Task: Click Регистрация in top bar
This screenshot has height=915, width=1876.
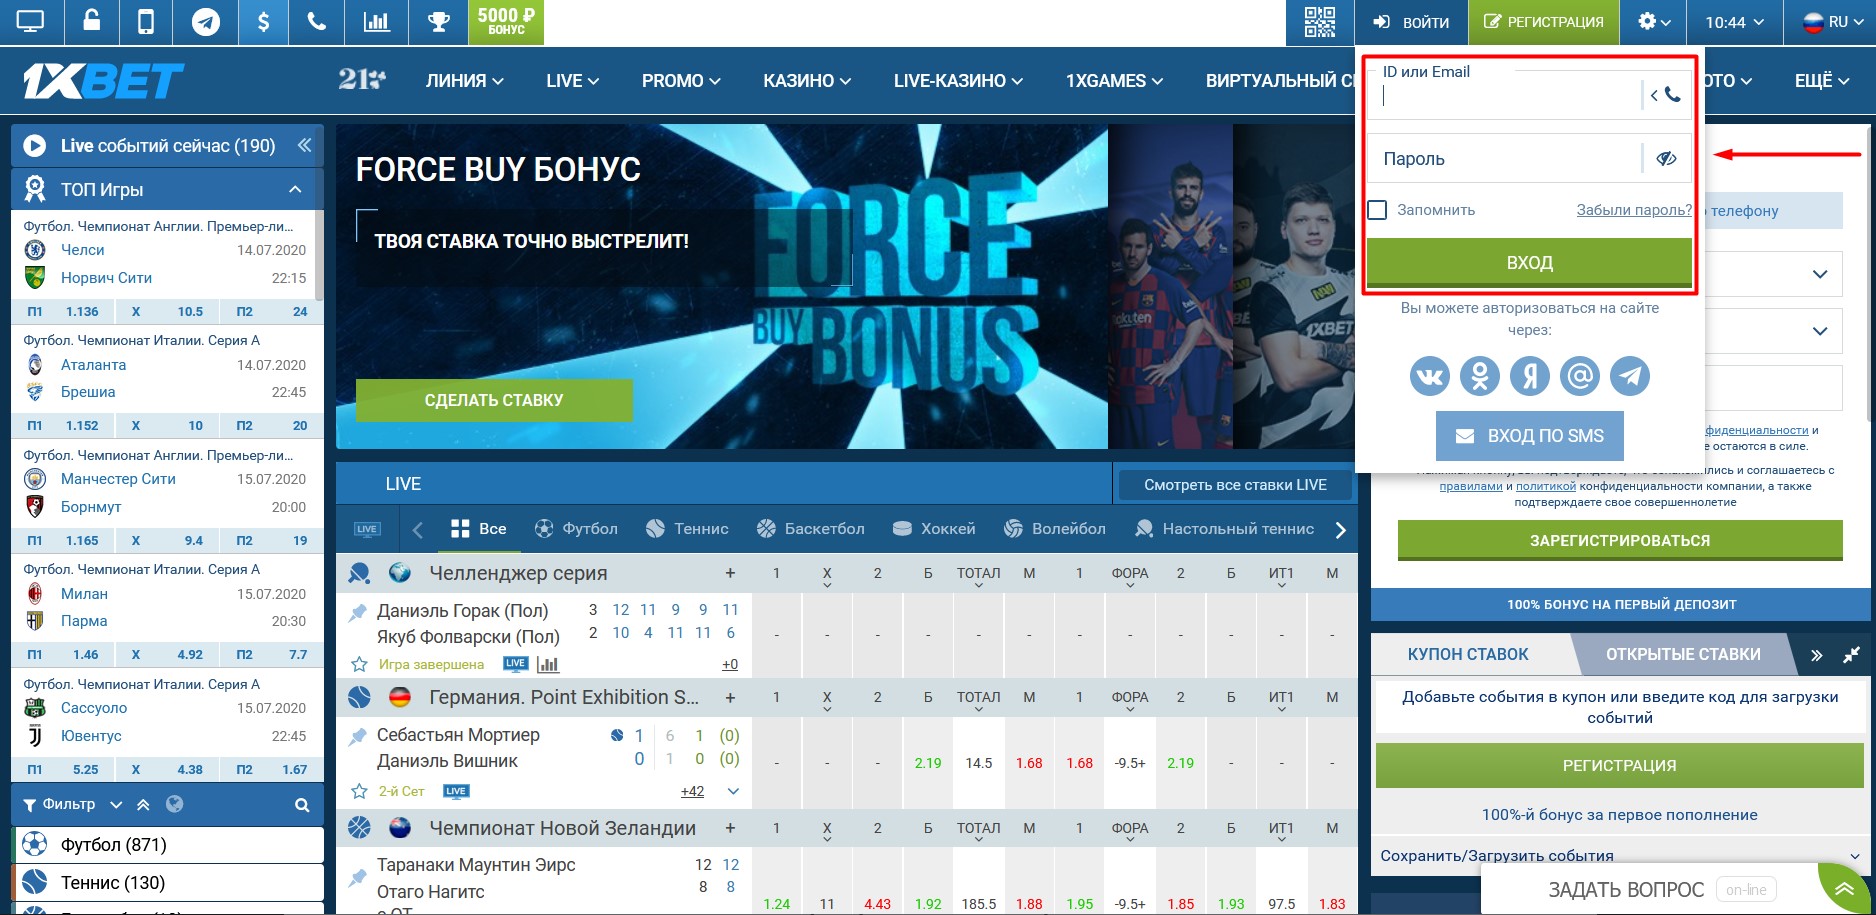Action: pyautogui.click(x=1543, y=22)
